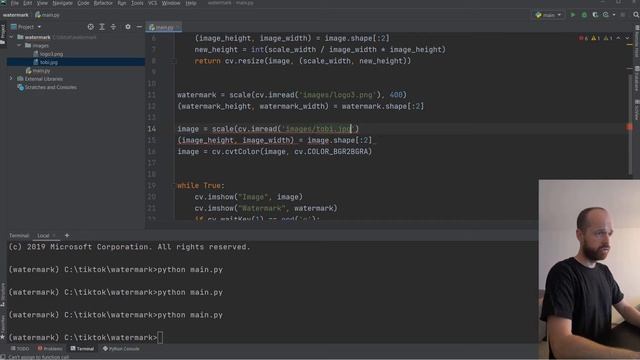Open the dropdown arrow next to the Profile icon
The height and width of the screenshot is (360, 640).
(613, 15)
